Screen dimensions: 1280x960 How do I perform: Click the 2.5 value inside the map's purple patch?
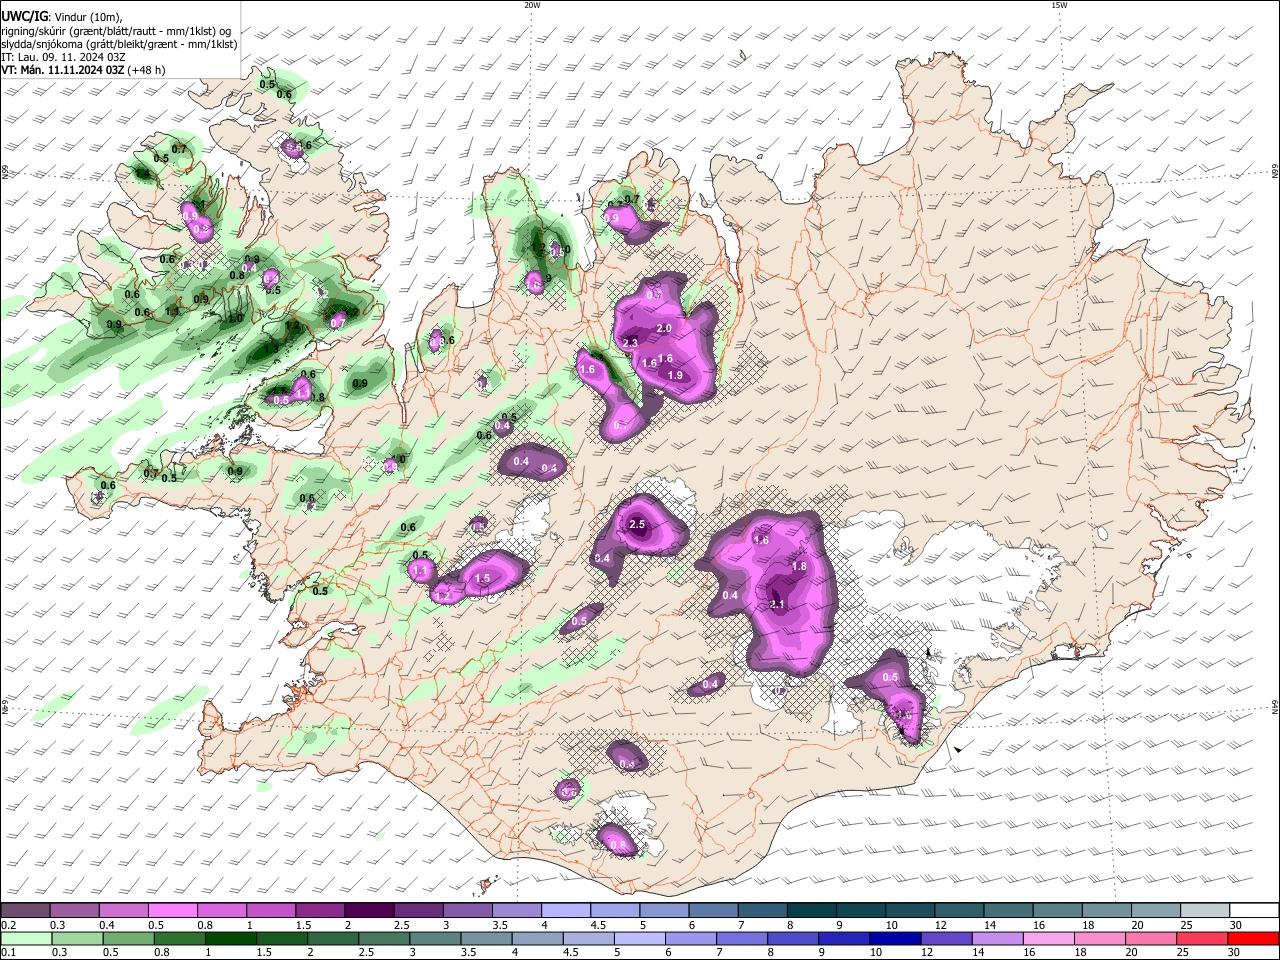tap(637, 525)
